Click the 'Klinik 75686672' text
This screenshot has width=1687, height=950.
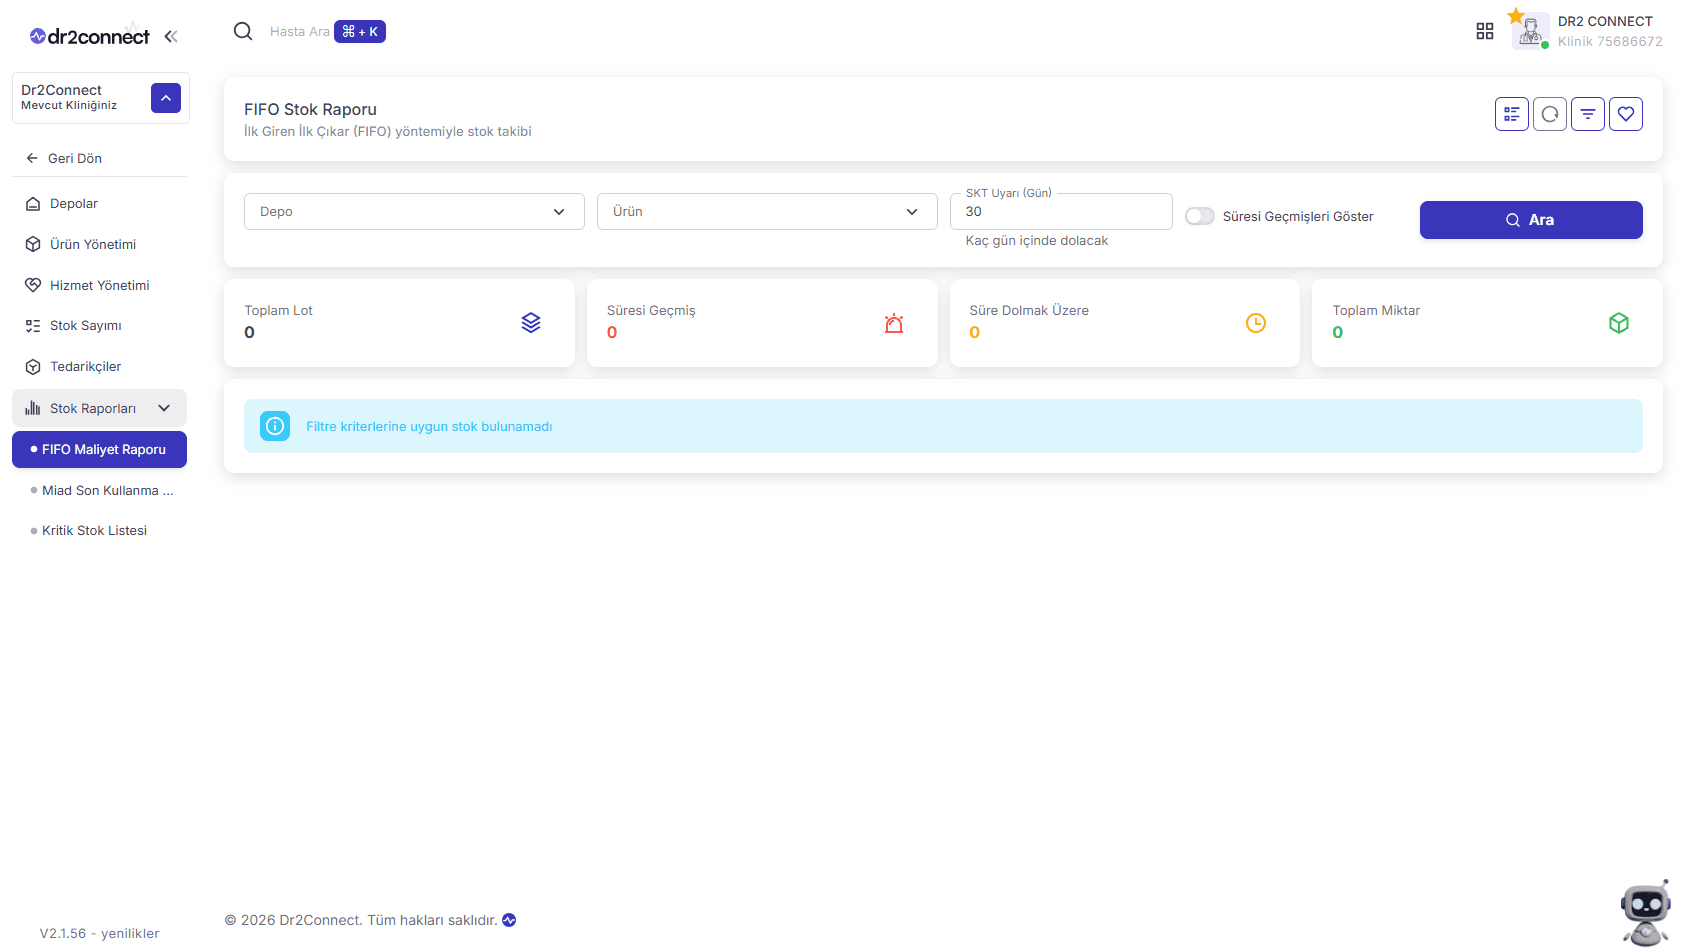(1610, 42)
